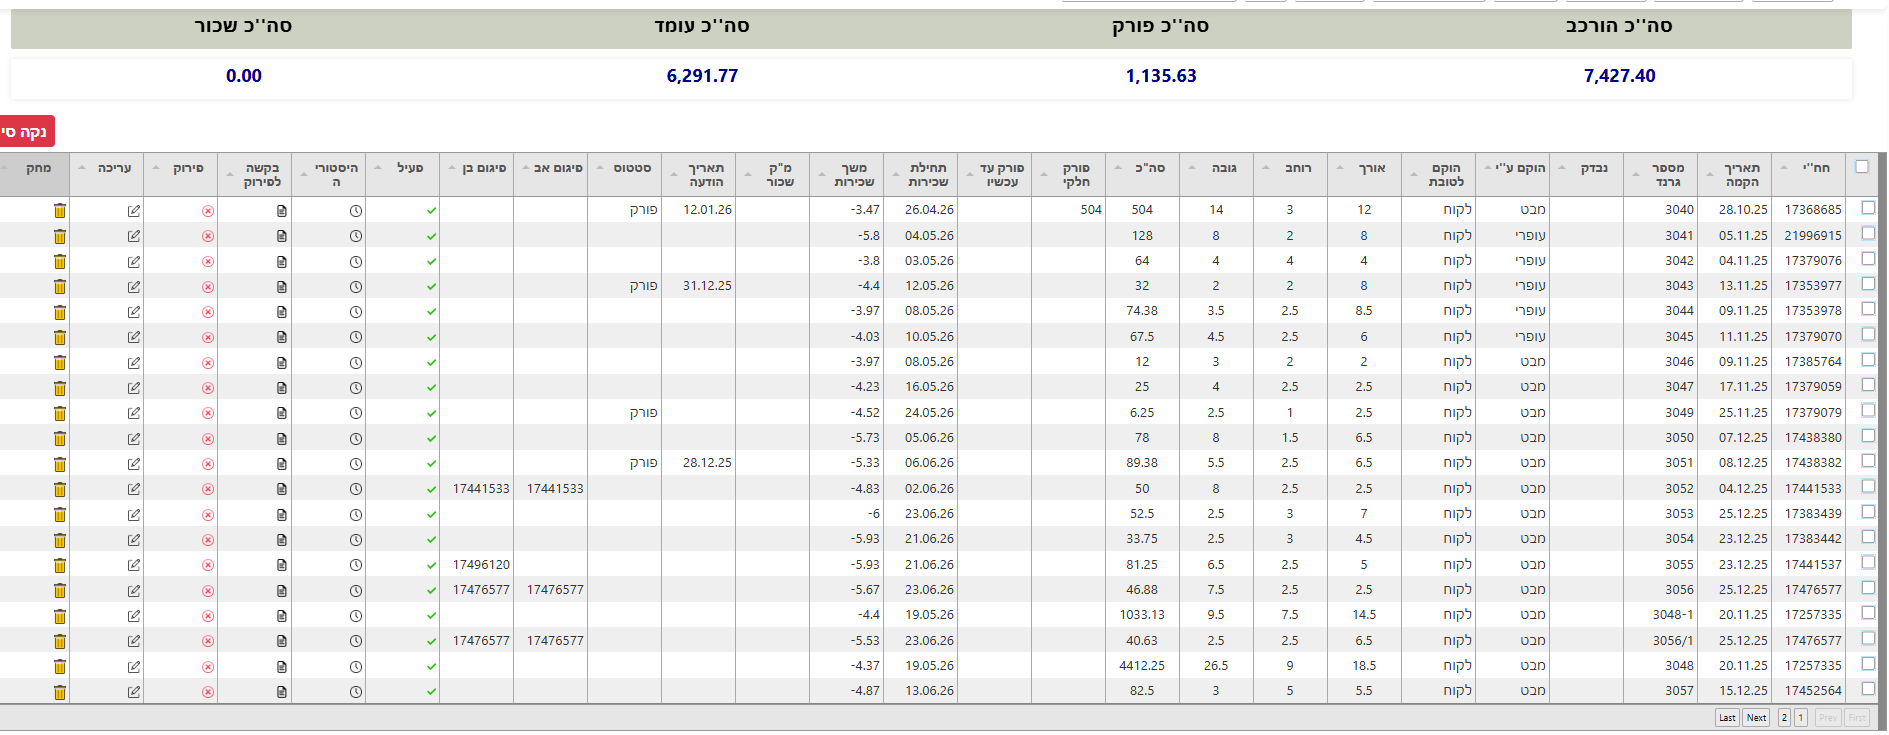
Task: Sort by סטטוס column header
Action: (632, 168)
